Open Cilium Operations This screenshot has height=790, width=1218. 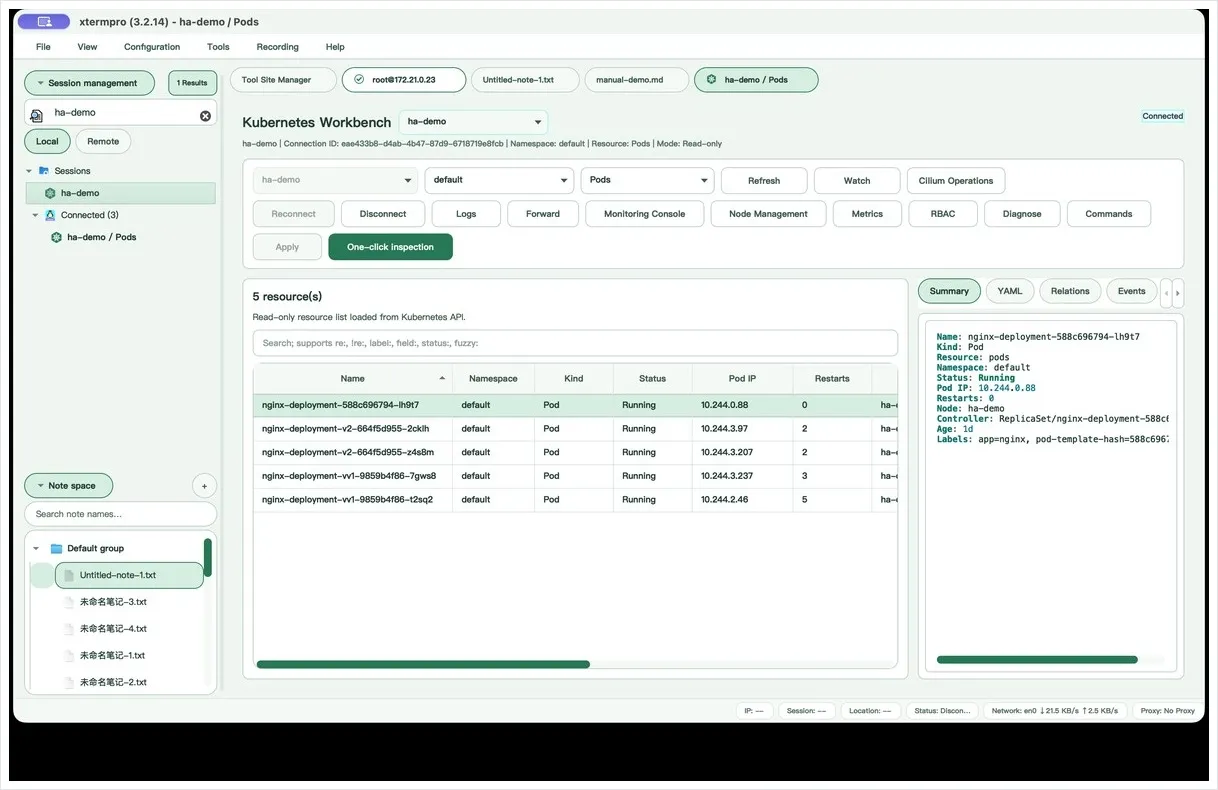[956, 181]
